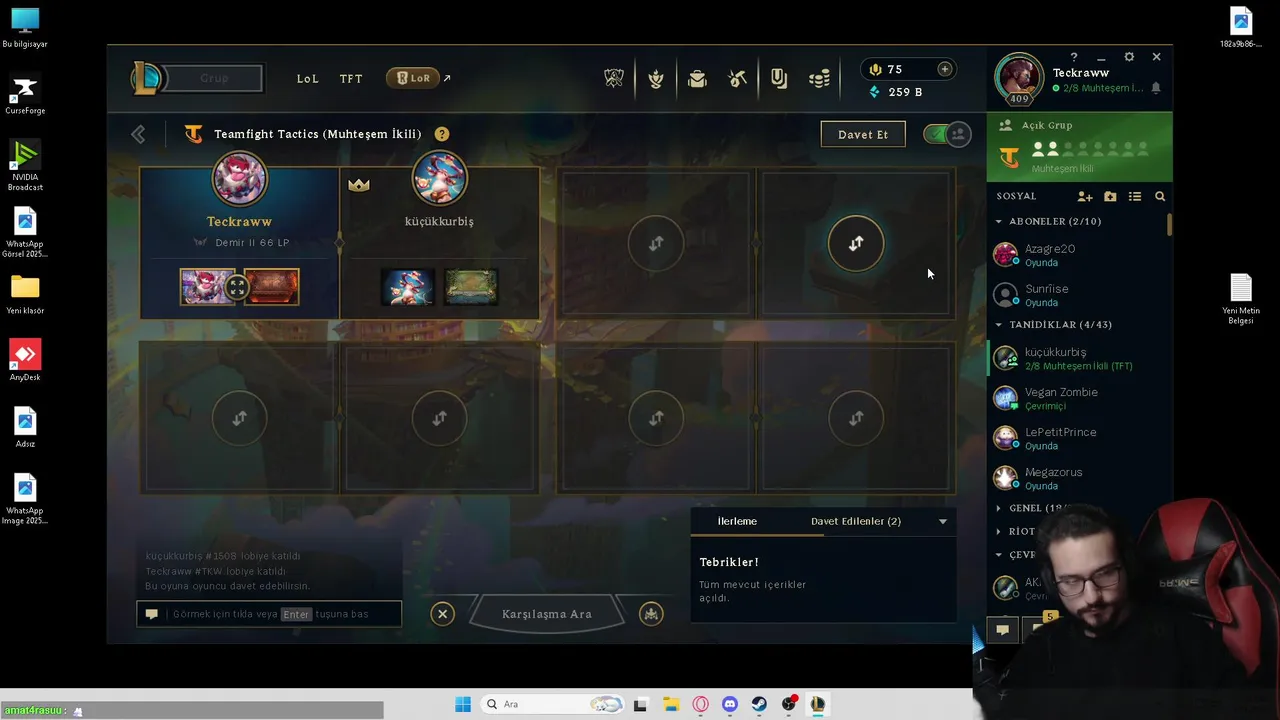Click küçükkurbiş's arena thumbnail
The height and width of the screenshot is (720, 1280).
pos(471,287)
